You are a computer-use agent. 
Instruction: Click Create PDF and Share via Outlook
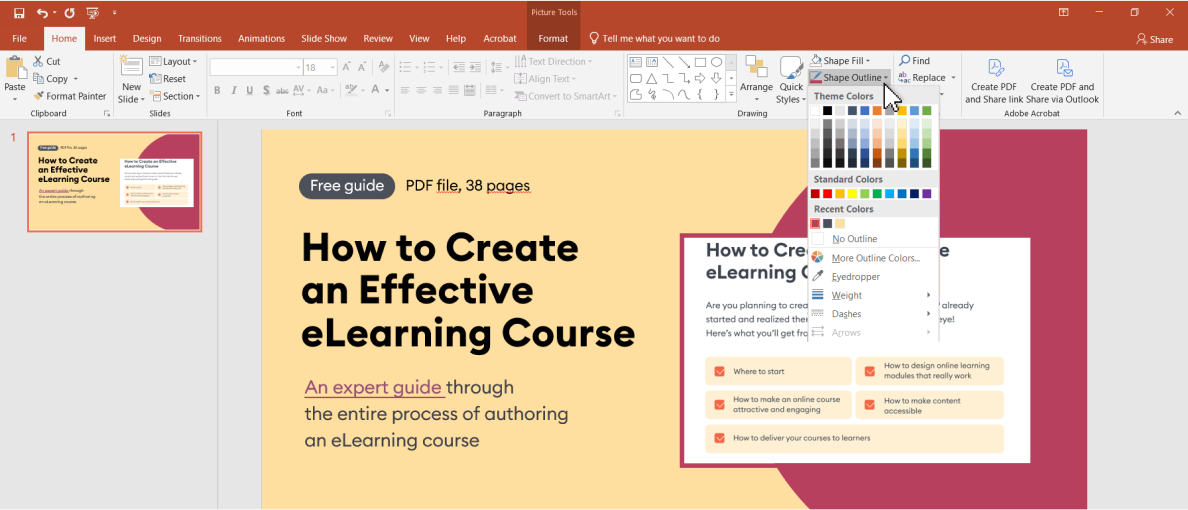tap(1063, 82)
